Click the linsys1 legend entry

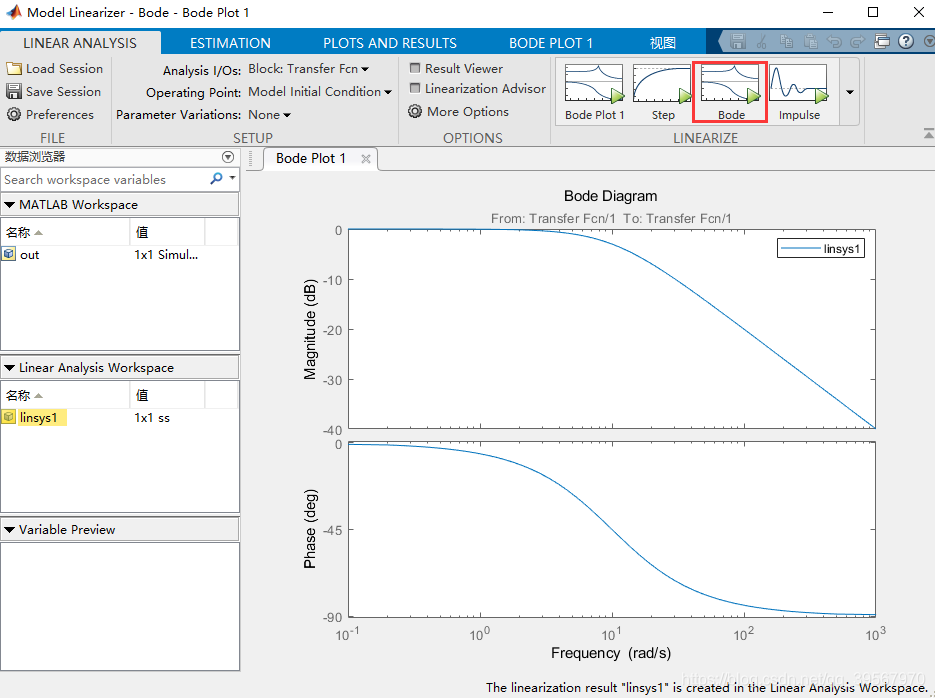pyautogui.click(x=821, y=249)
